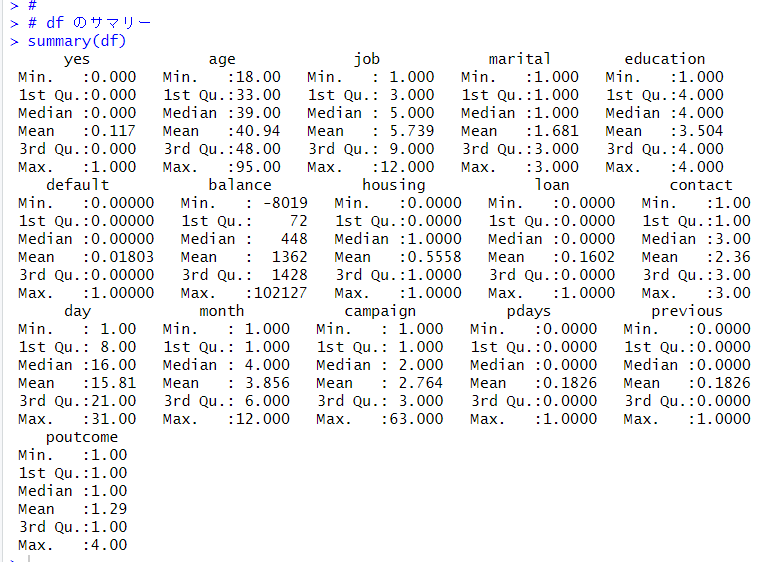Select the 'age' column header
766x562 pixels.
point(222,60)
